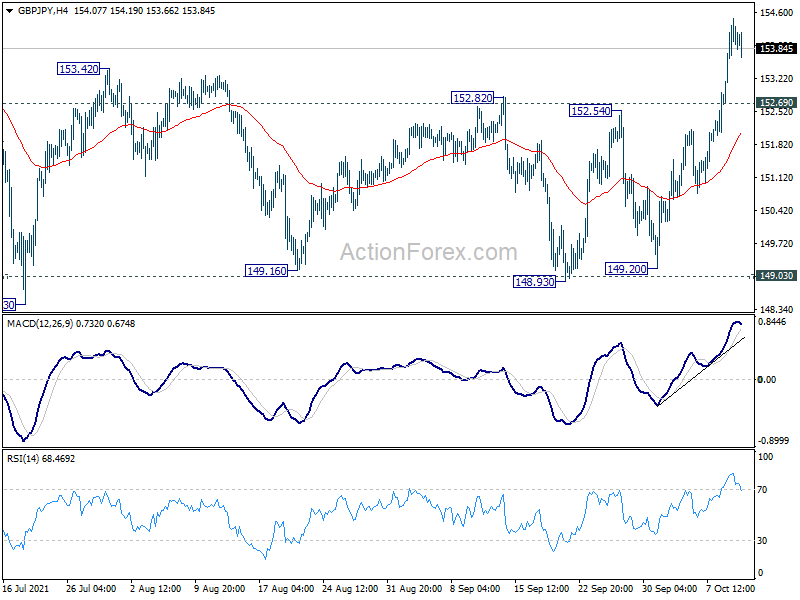
Task: Select the 2 Aug 12:00 time label
Action: 156,589
